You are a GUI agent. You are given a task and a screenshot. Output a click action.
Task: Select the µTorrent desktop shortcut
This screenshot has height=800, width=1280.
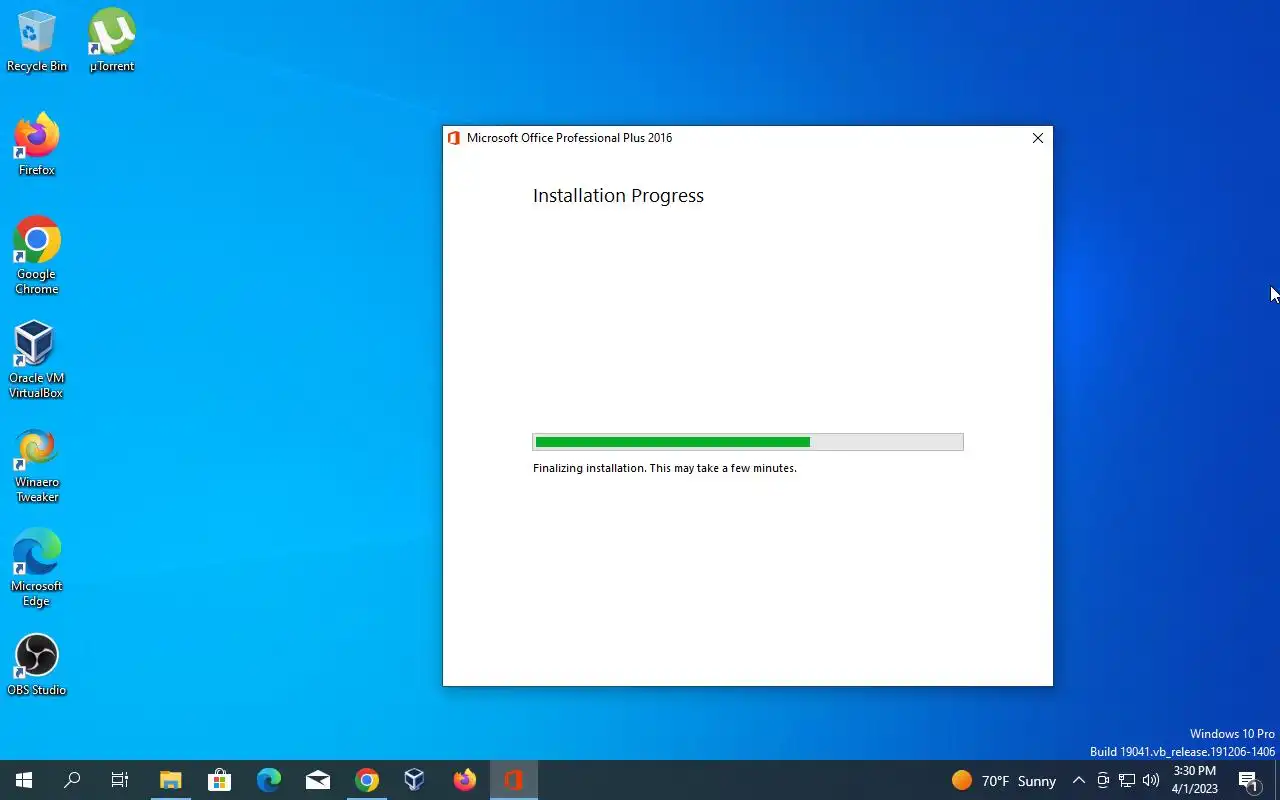[112, 42]
